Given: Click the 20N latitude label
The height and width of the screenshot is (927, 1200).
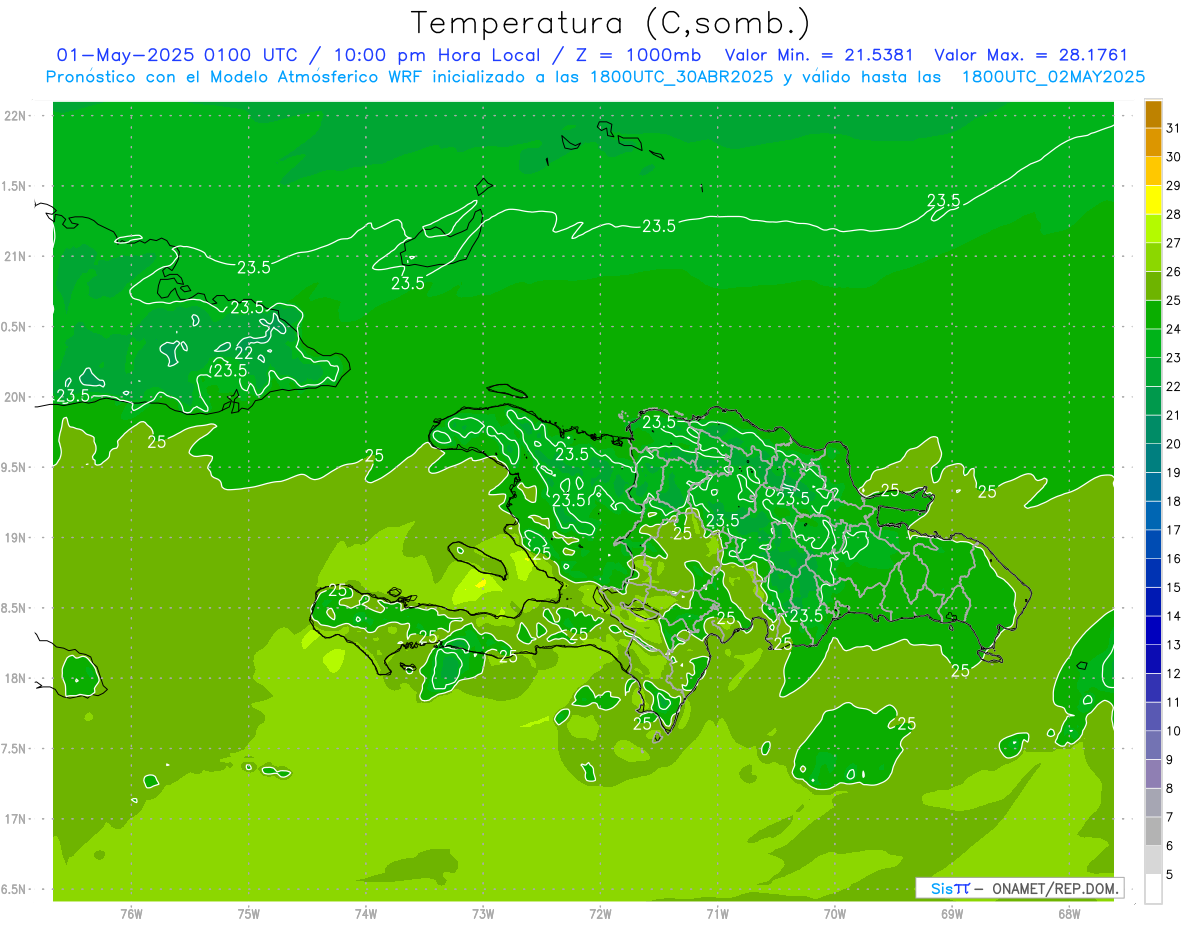Looking at the screenshot, I should (14, 397).
